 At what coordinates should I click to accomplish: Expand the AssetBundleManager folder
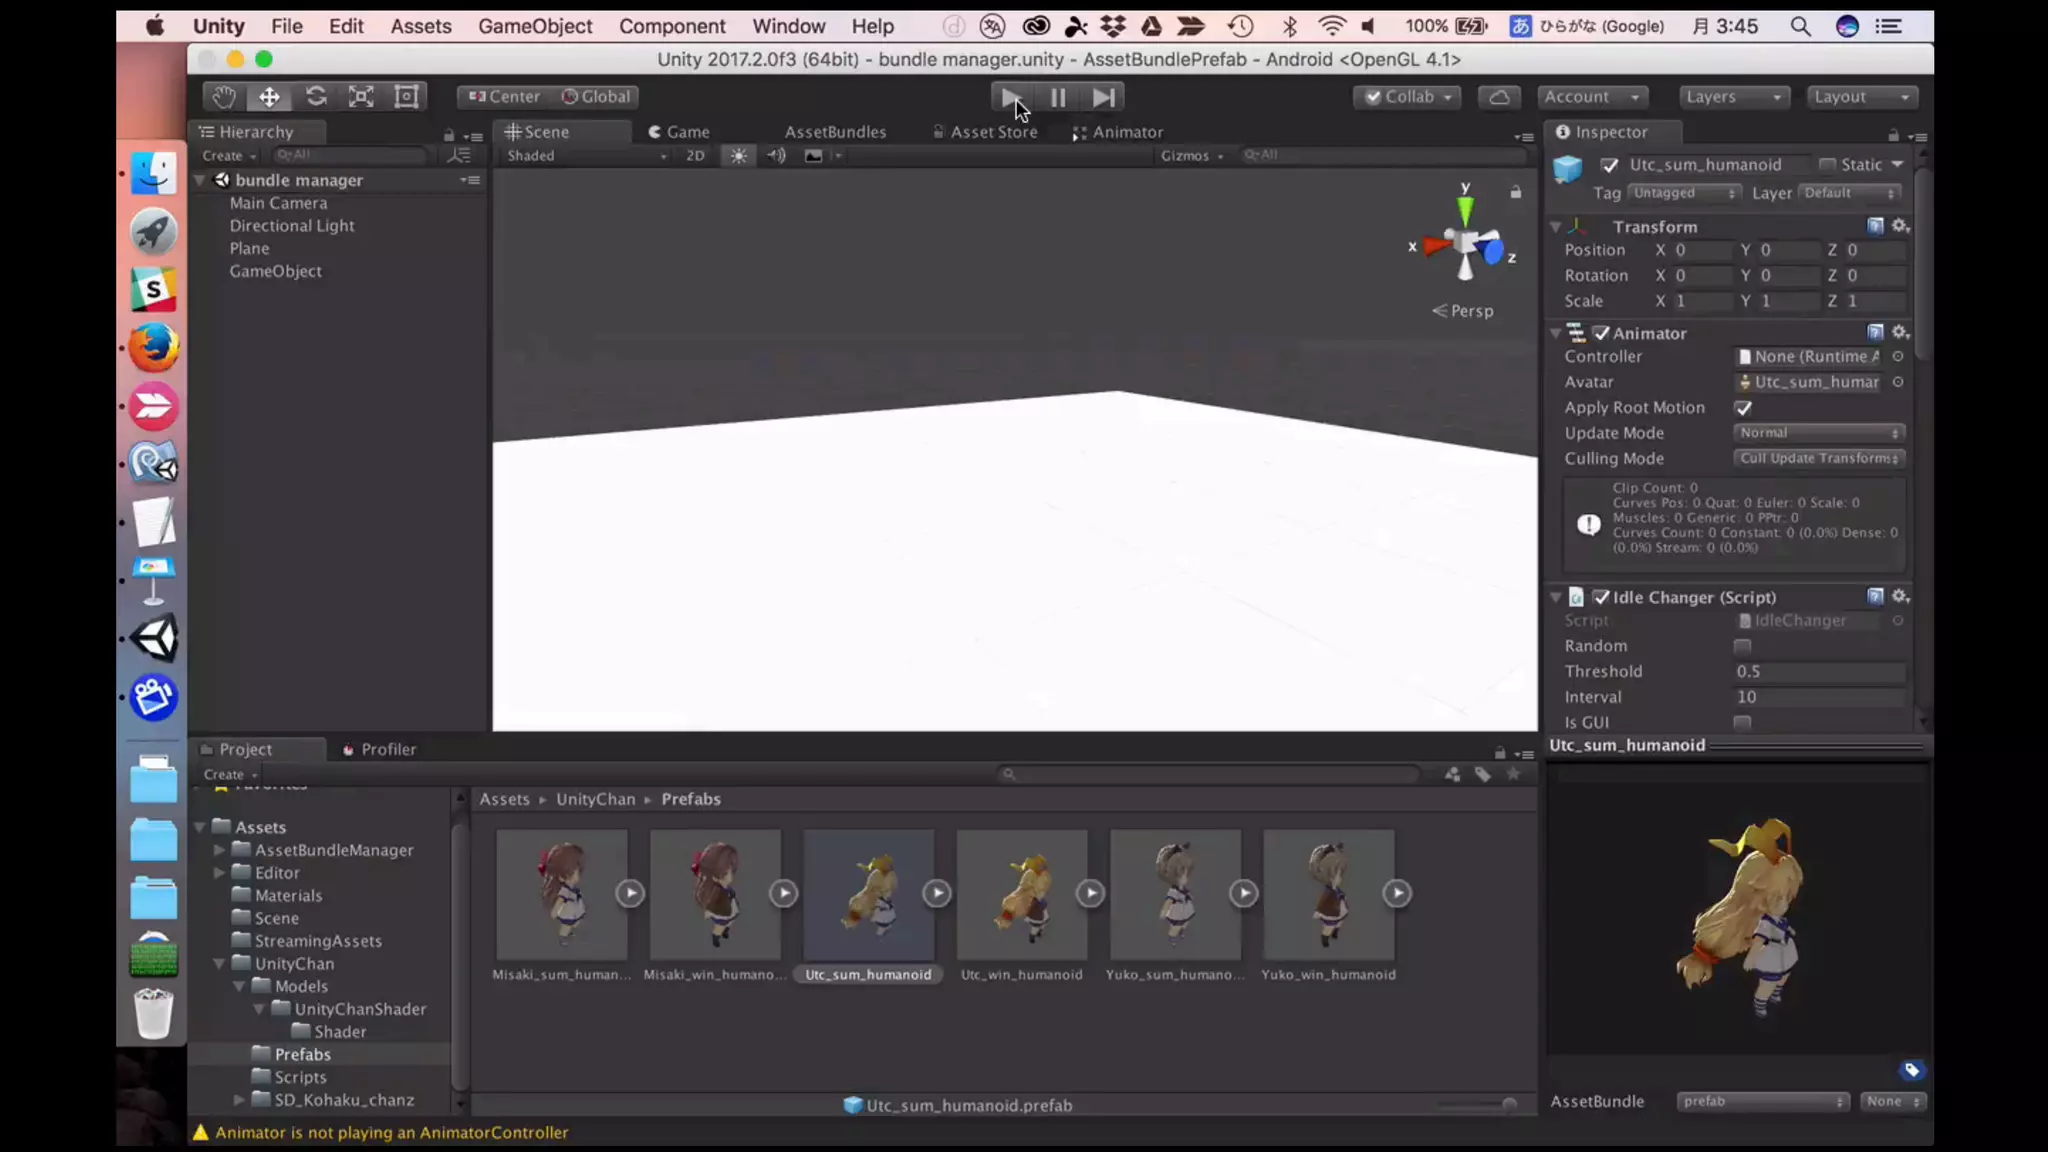(219, 850)
